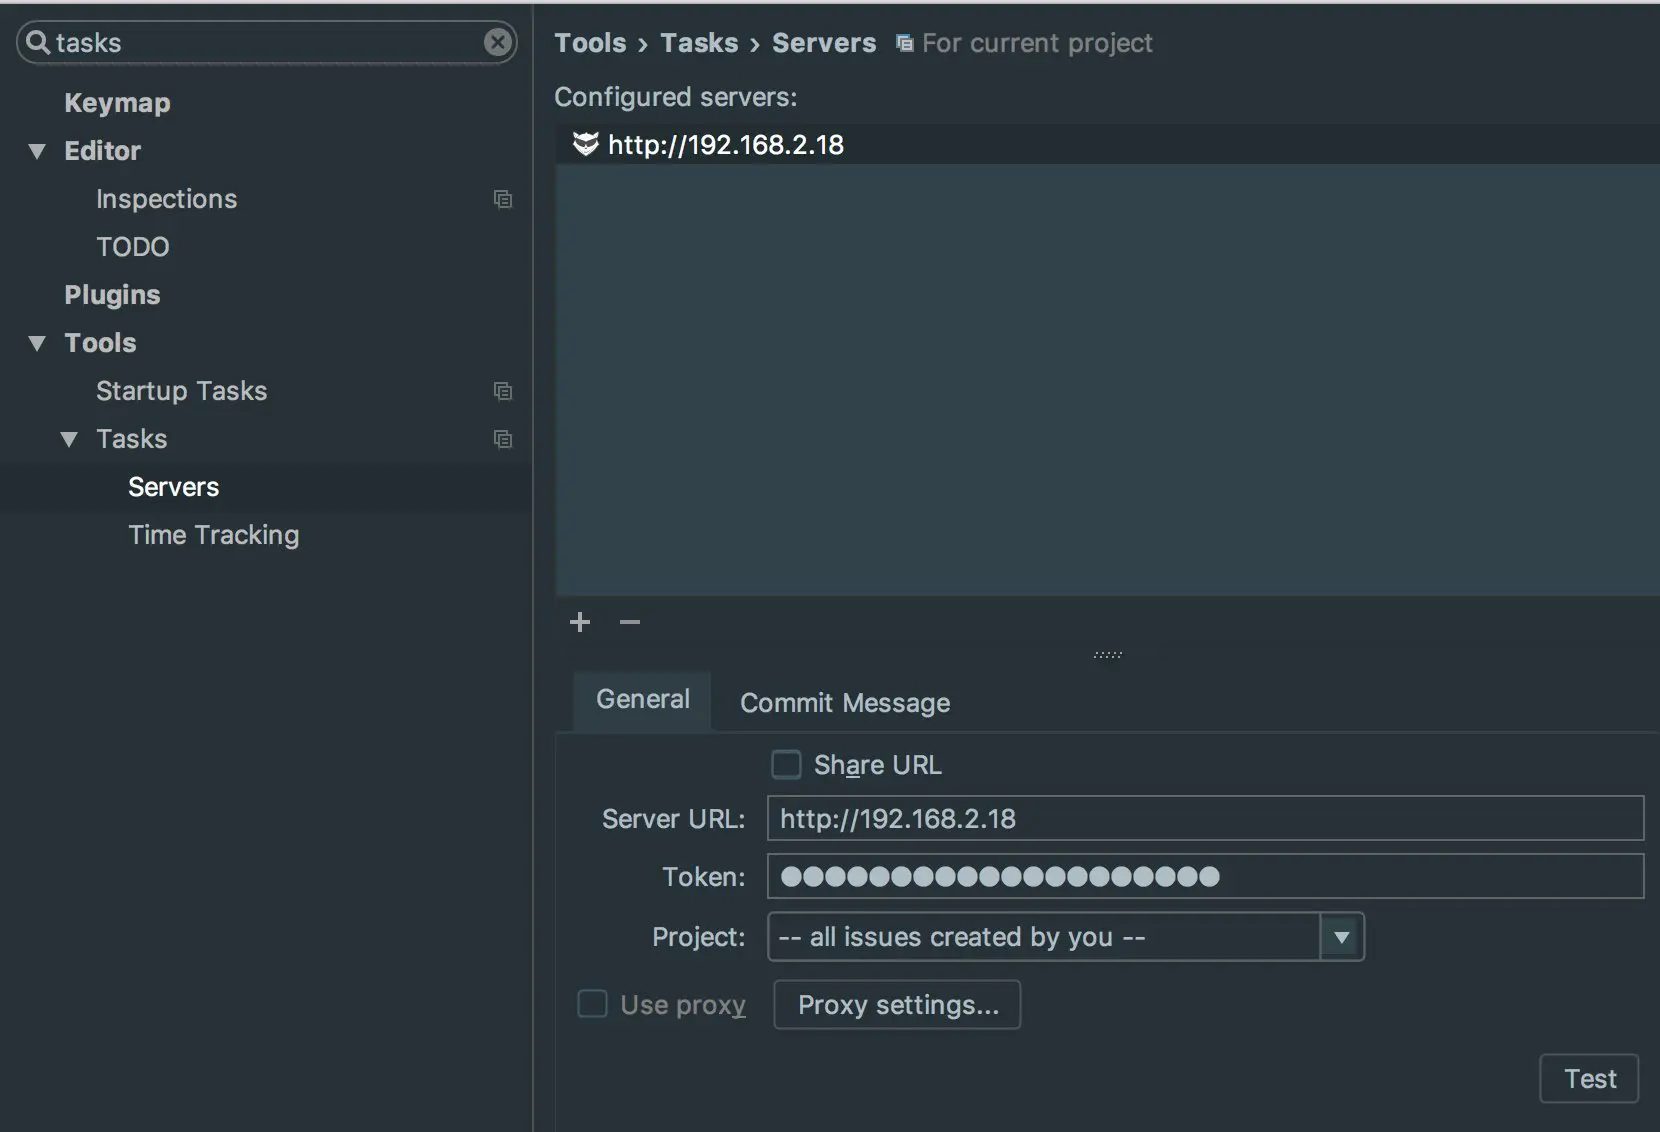Open Proxy settings dialog

pos(897,1005)
